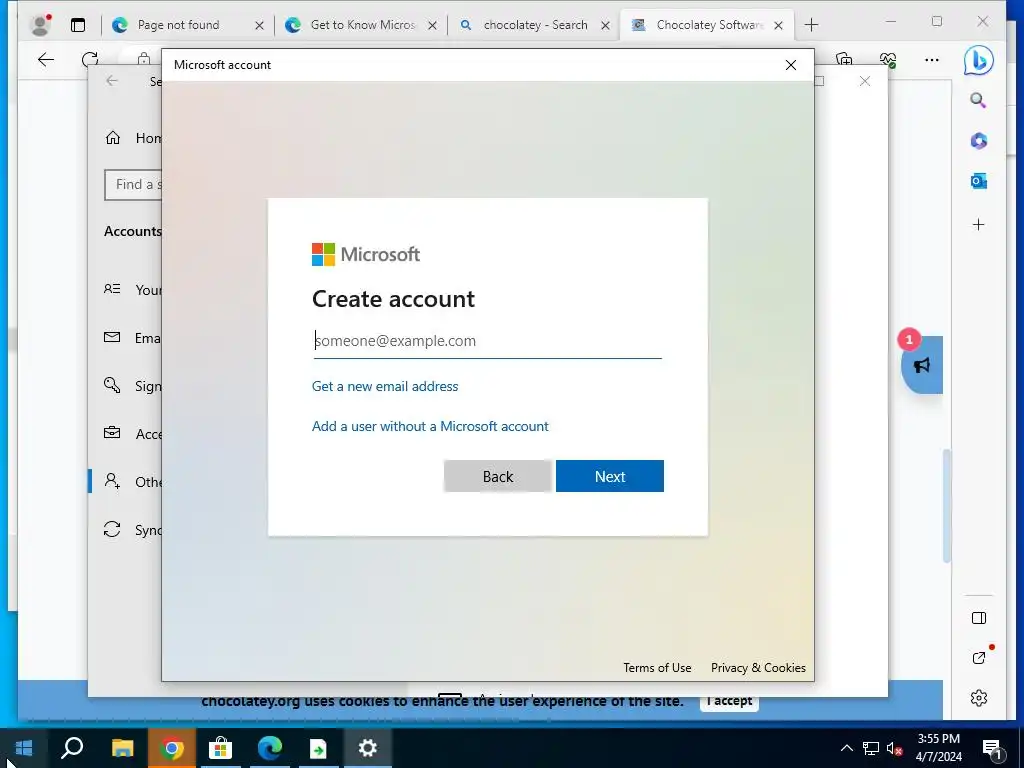Viewport: 1024px width, 768px height.
Task: Open Google Chrome from taskbar
Action: [171, 748]
